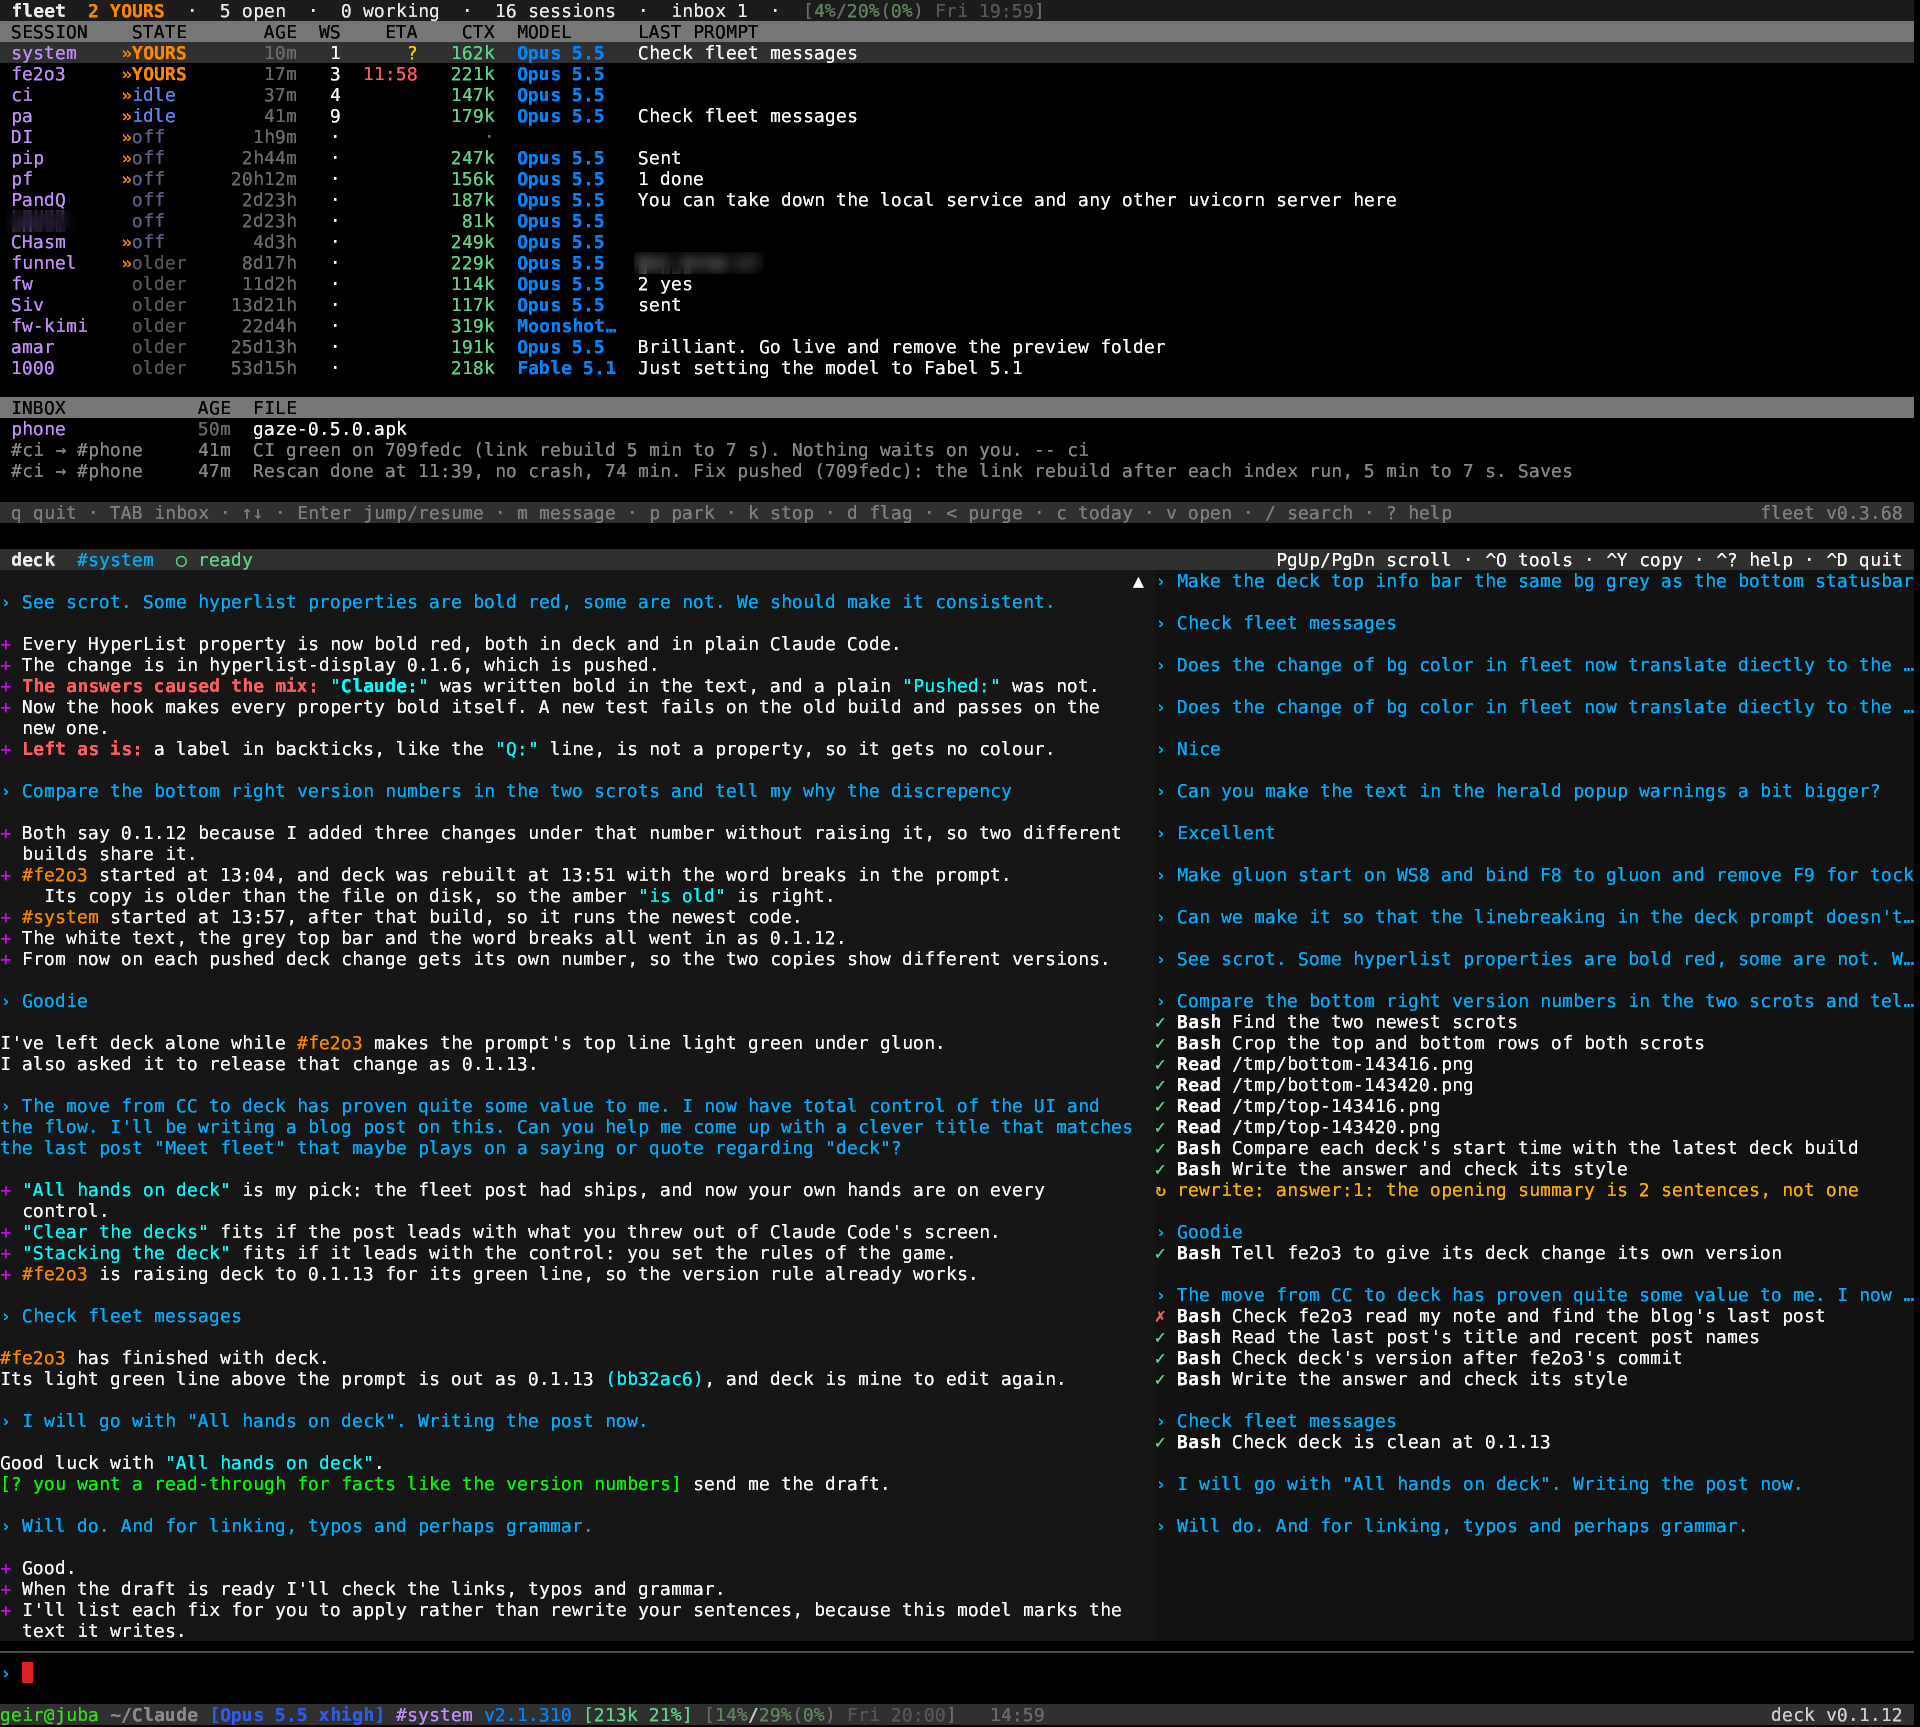This screenshot has width=1920, height=1727.
Task: Click the '/ search' shortcut hint
Action: tap(1309, 513)
